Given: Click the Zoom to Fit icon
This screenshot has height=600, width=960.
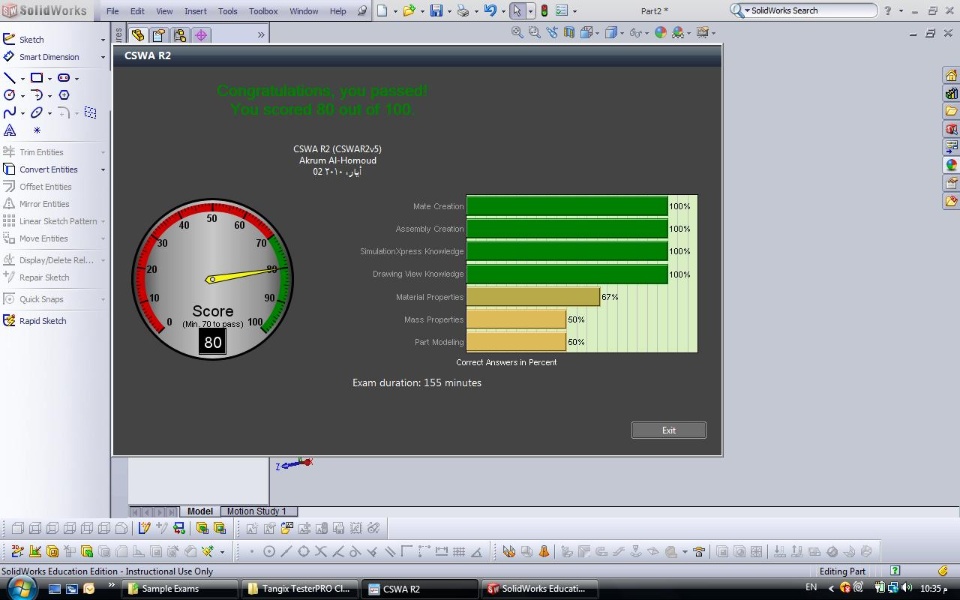Looking at the screenshot, I should (x=517, y=32).
